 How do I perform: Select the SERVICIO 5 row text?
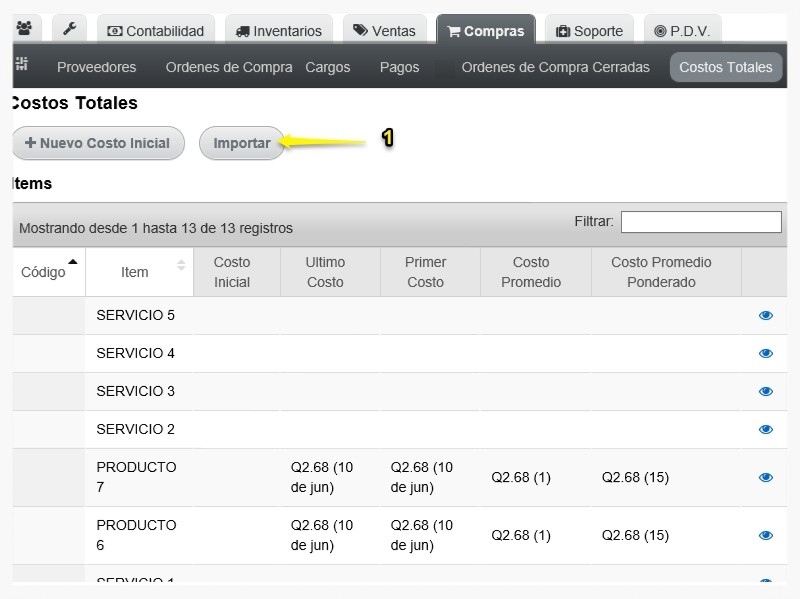[x=135, y=315]
